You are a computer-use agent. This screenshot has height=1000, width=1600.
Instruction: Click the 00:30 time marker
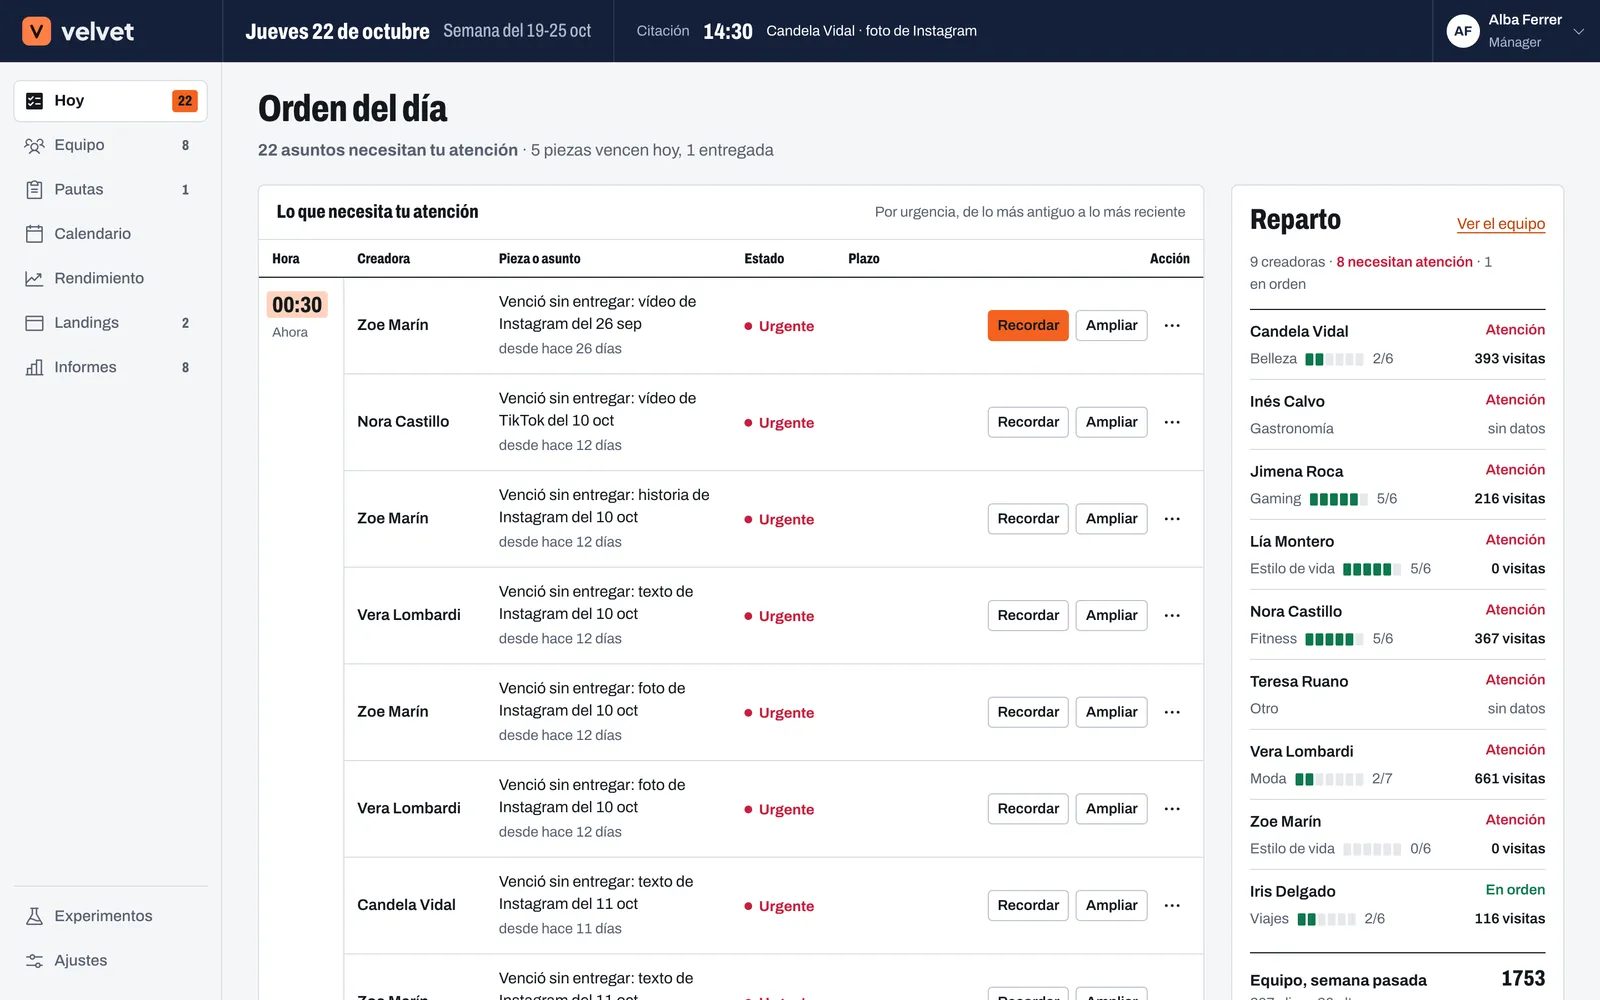click(x=297, y=305)
